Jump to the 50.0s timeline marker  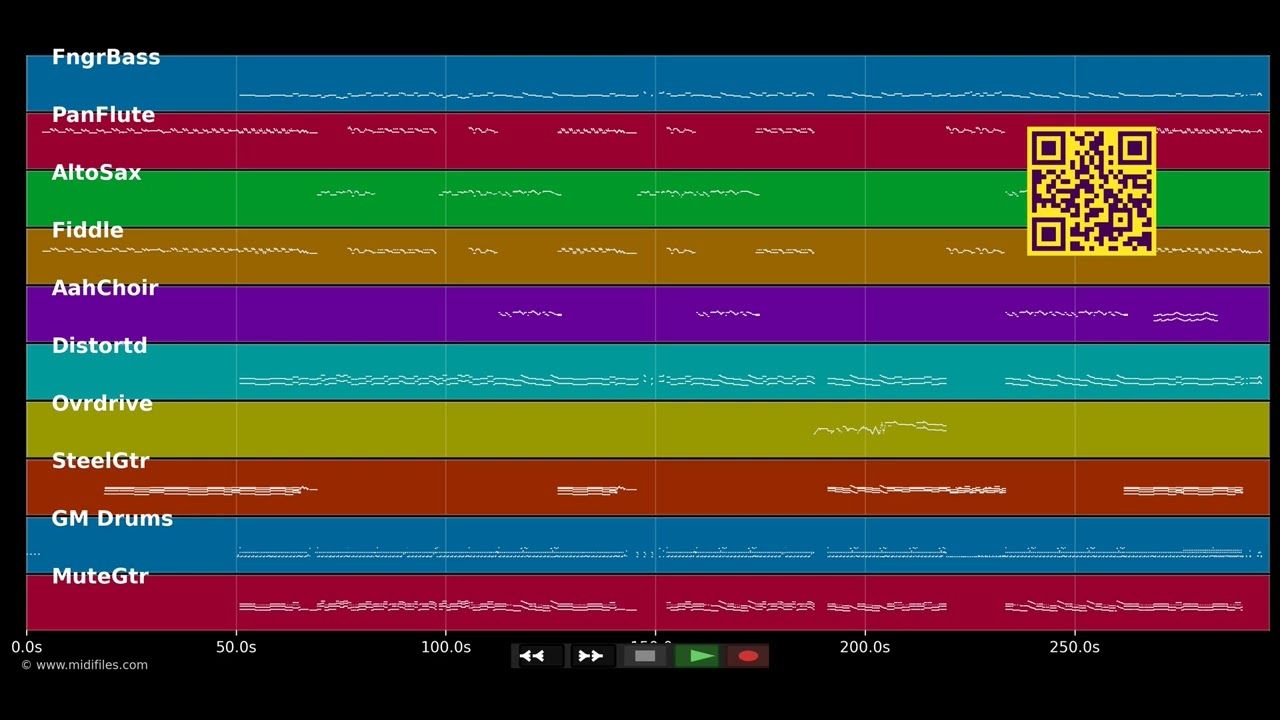pyautogui.click(x=236, y=647)
